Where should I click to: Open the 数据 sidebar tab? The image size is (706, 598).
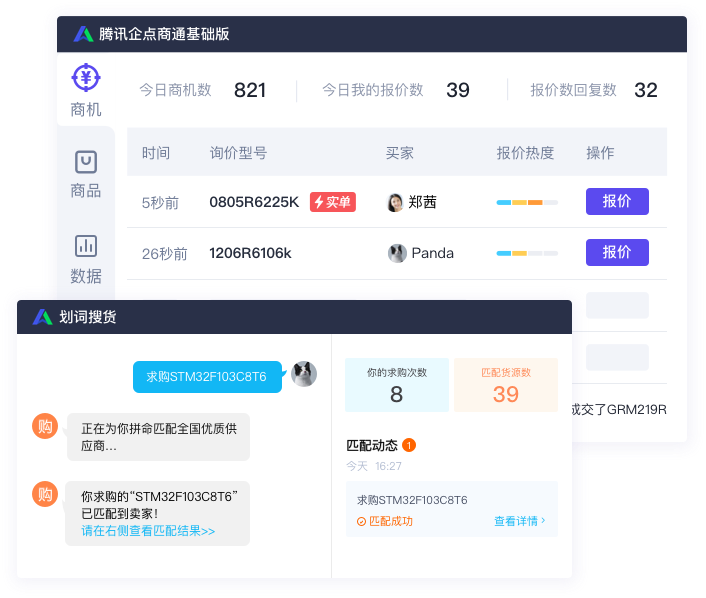pos(86,259)
